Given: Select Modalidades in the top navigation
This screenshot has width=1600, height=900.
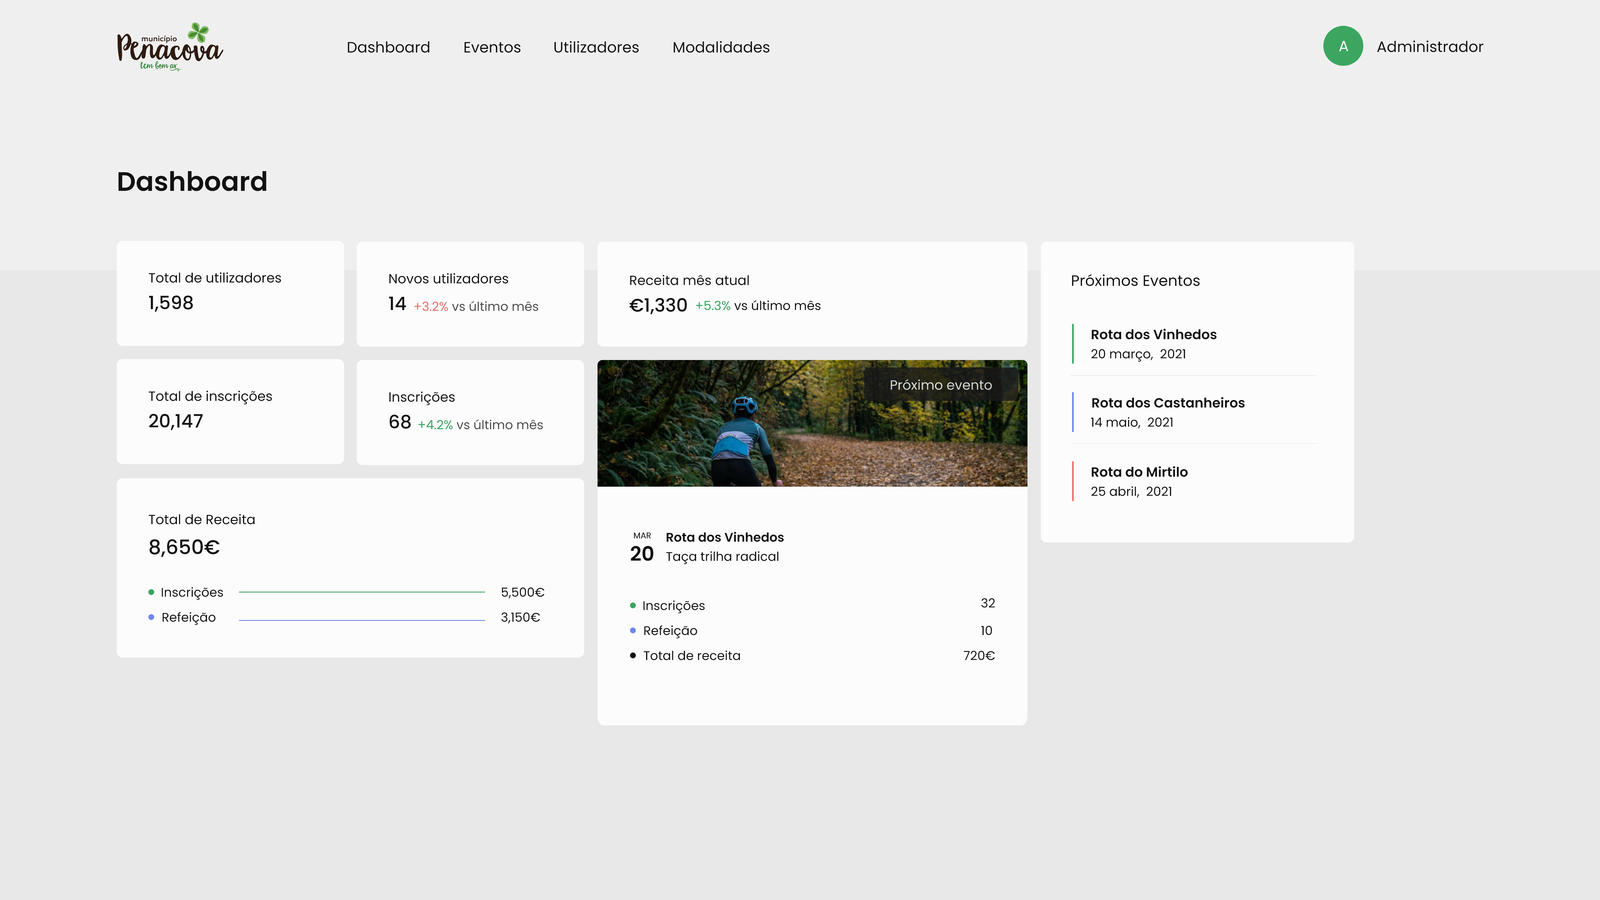Looking at the screenshot, I should (720, 47).
